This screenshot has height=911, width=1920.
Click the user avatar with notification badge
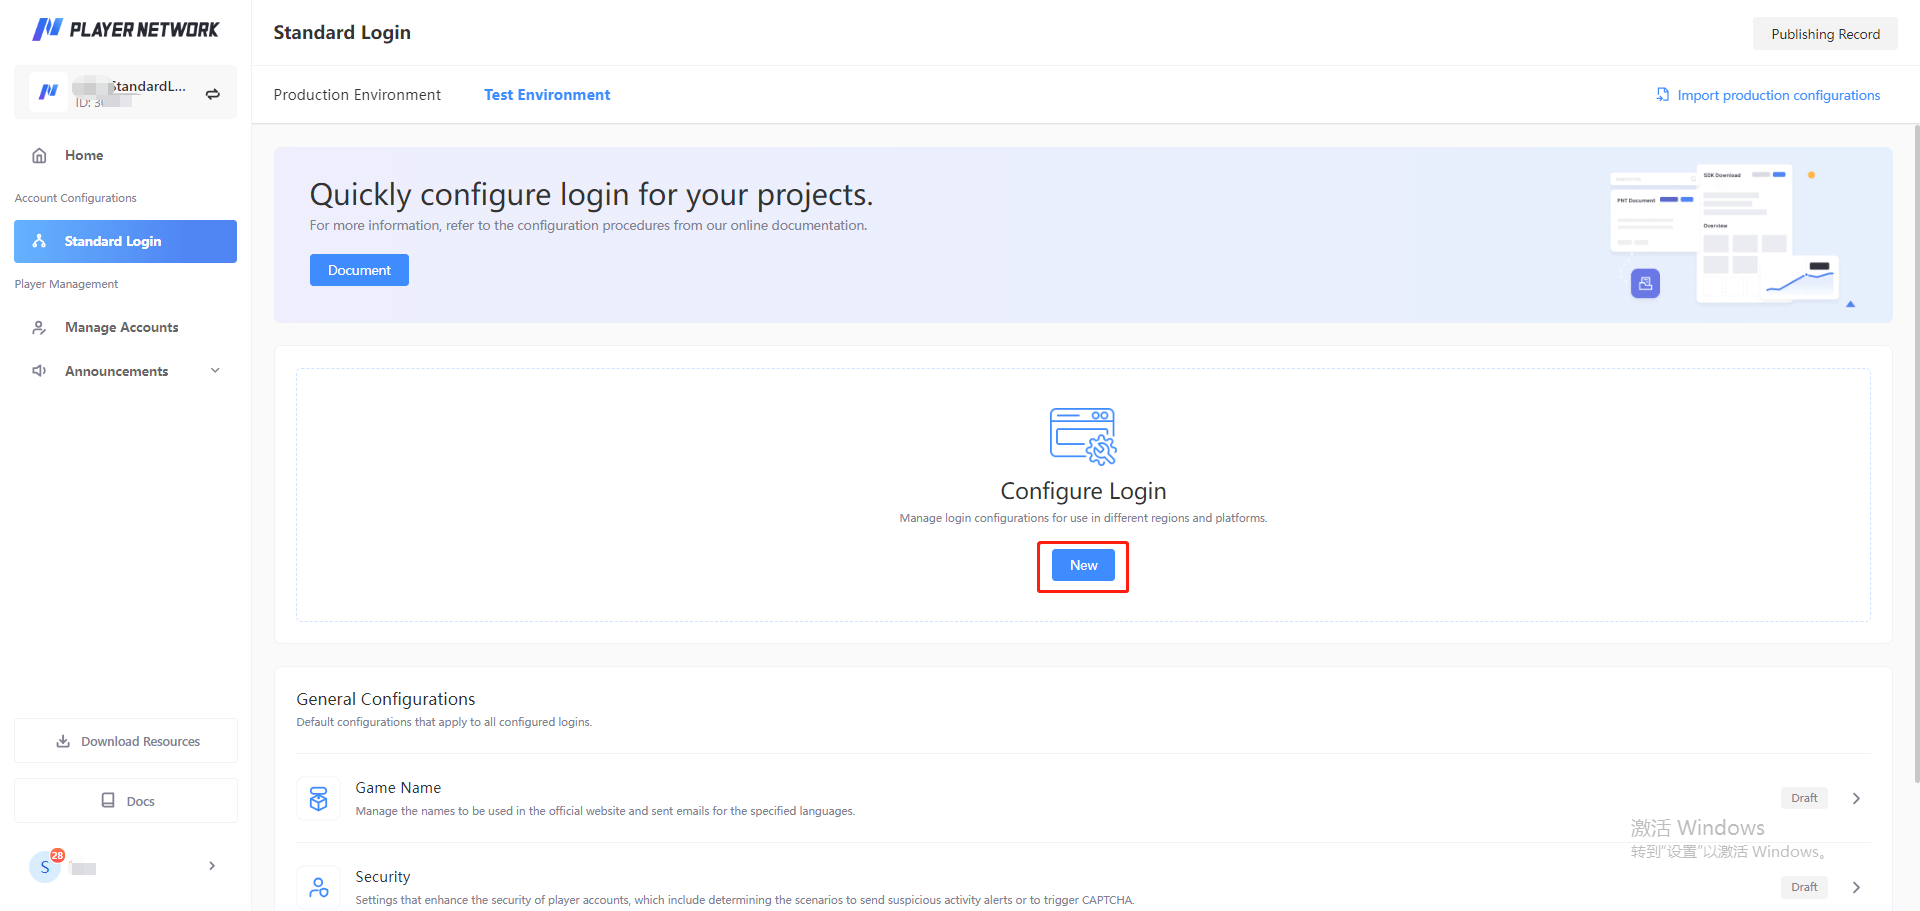click(46, 865)
